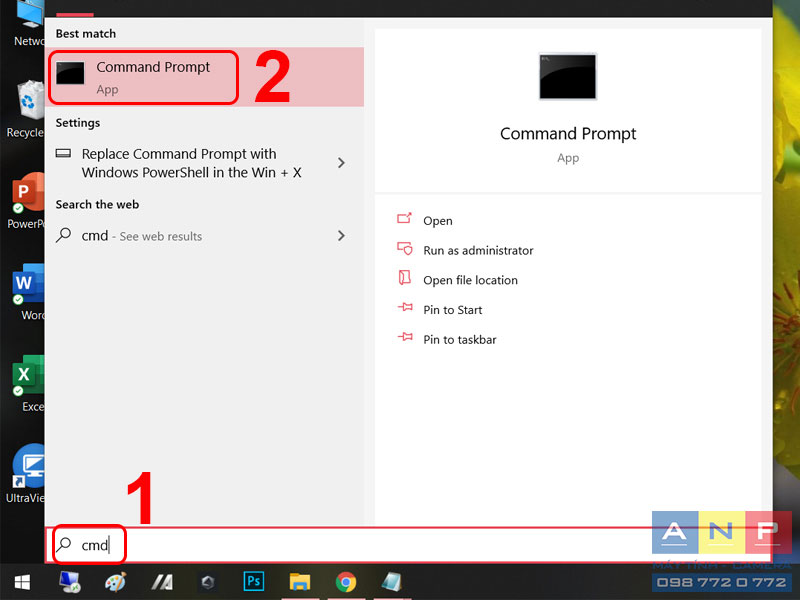Open Command Prompt best match result
The height and width of the screenshot is (600, 800).
204,77
